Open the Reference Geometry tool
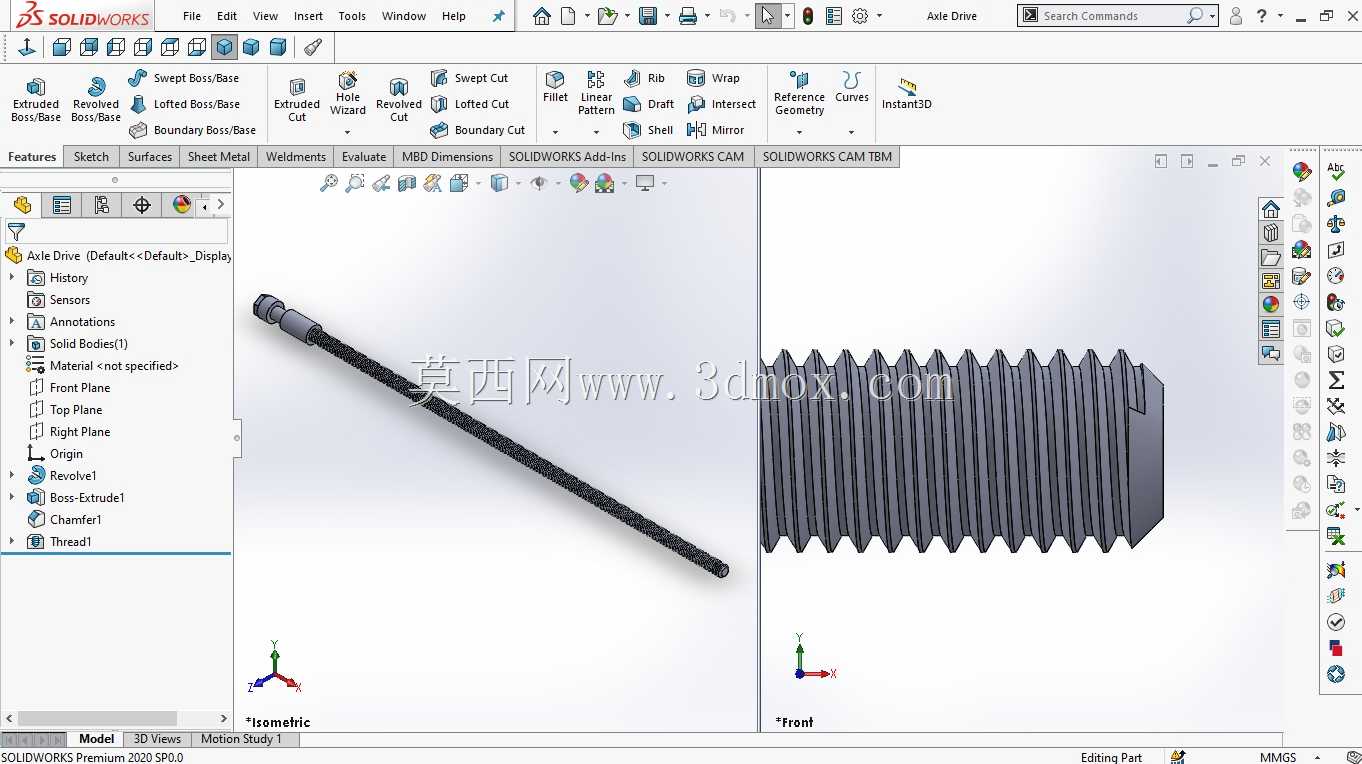Image resolution: width=1362 pixels, height=764 pixels. coord(799,93)
